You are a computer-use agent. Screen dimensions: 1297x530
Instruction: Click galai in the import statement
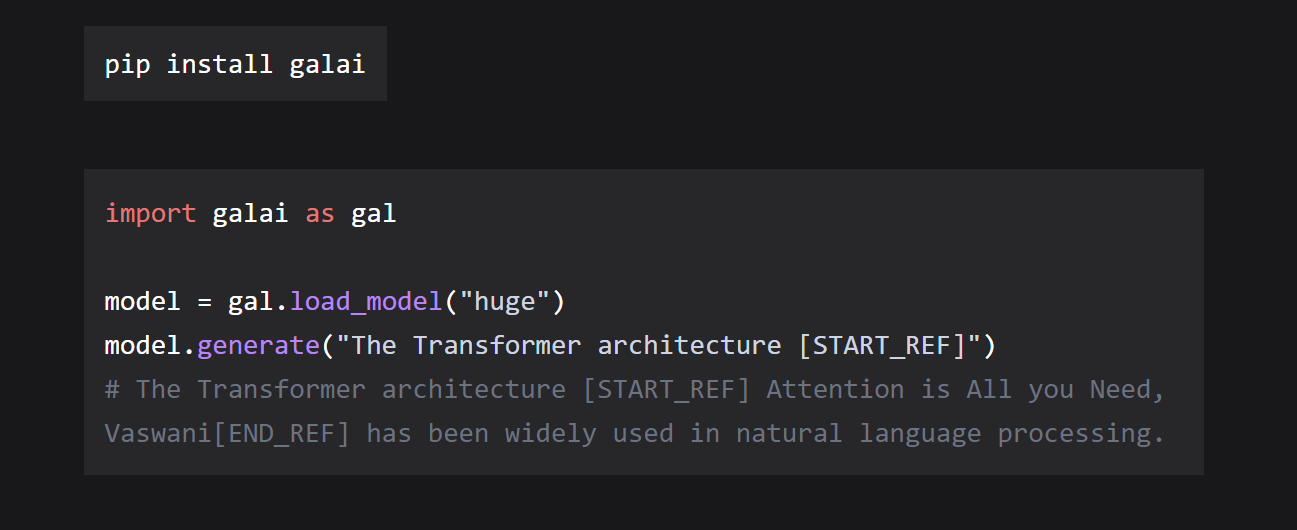[250, 214]
